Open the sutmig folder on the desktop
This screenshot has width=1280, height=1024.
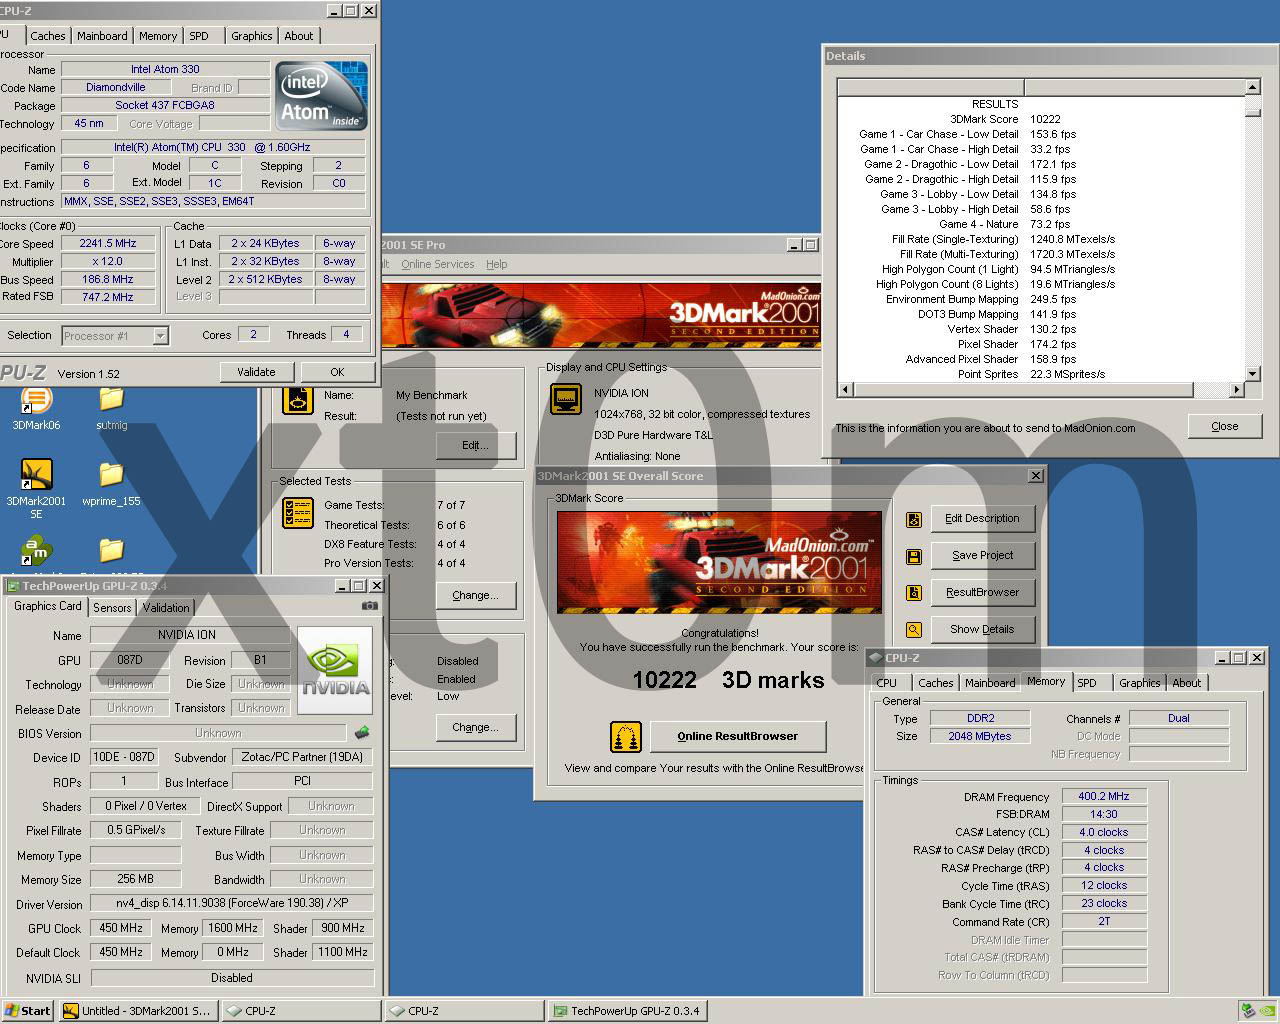point(111,400)
